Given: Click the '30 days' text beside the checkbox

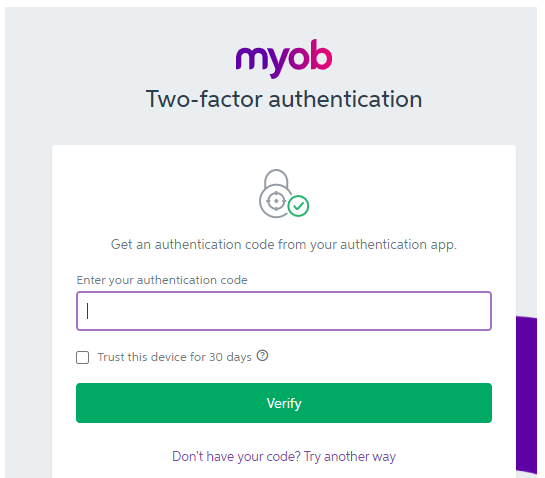Looking at the screenshot, I should coord(230,357).
